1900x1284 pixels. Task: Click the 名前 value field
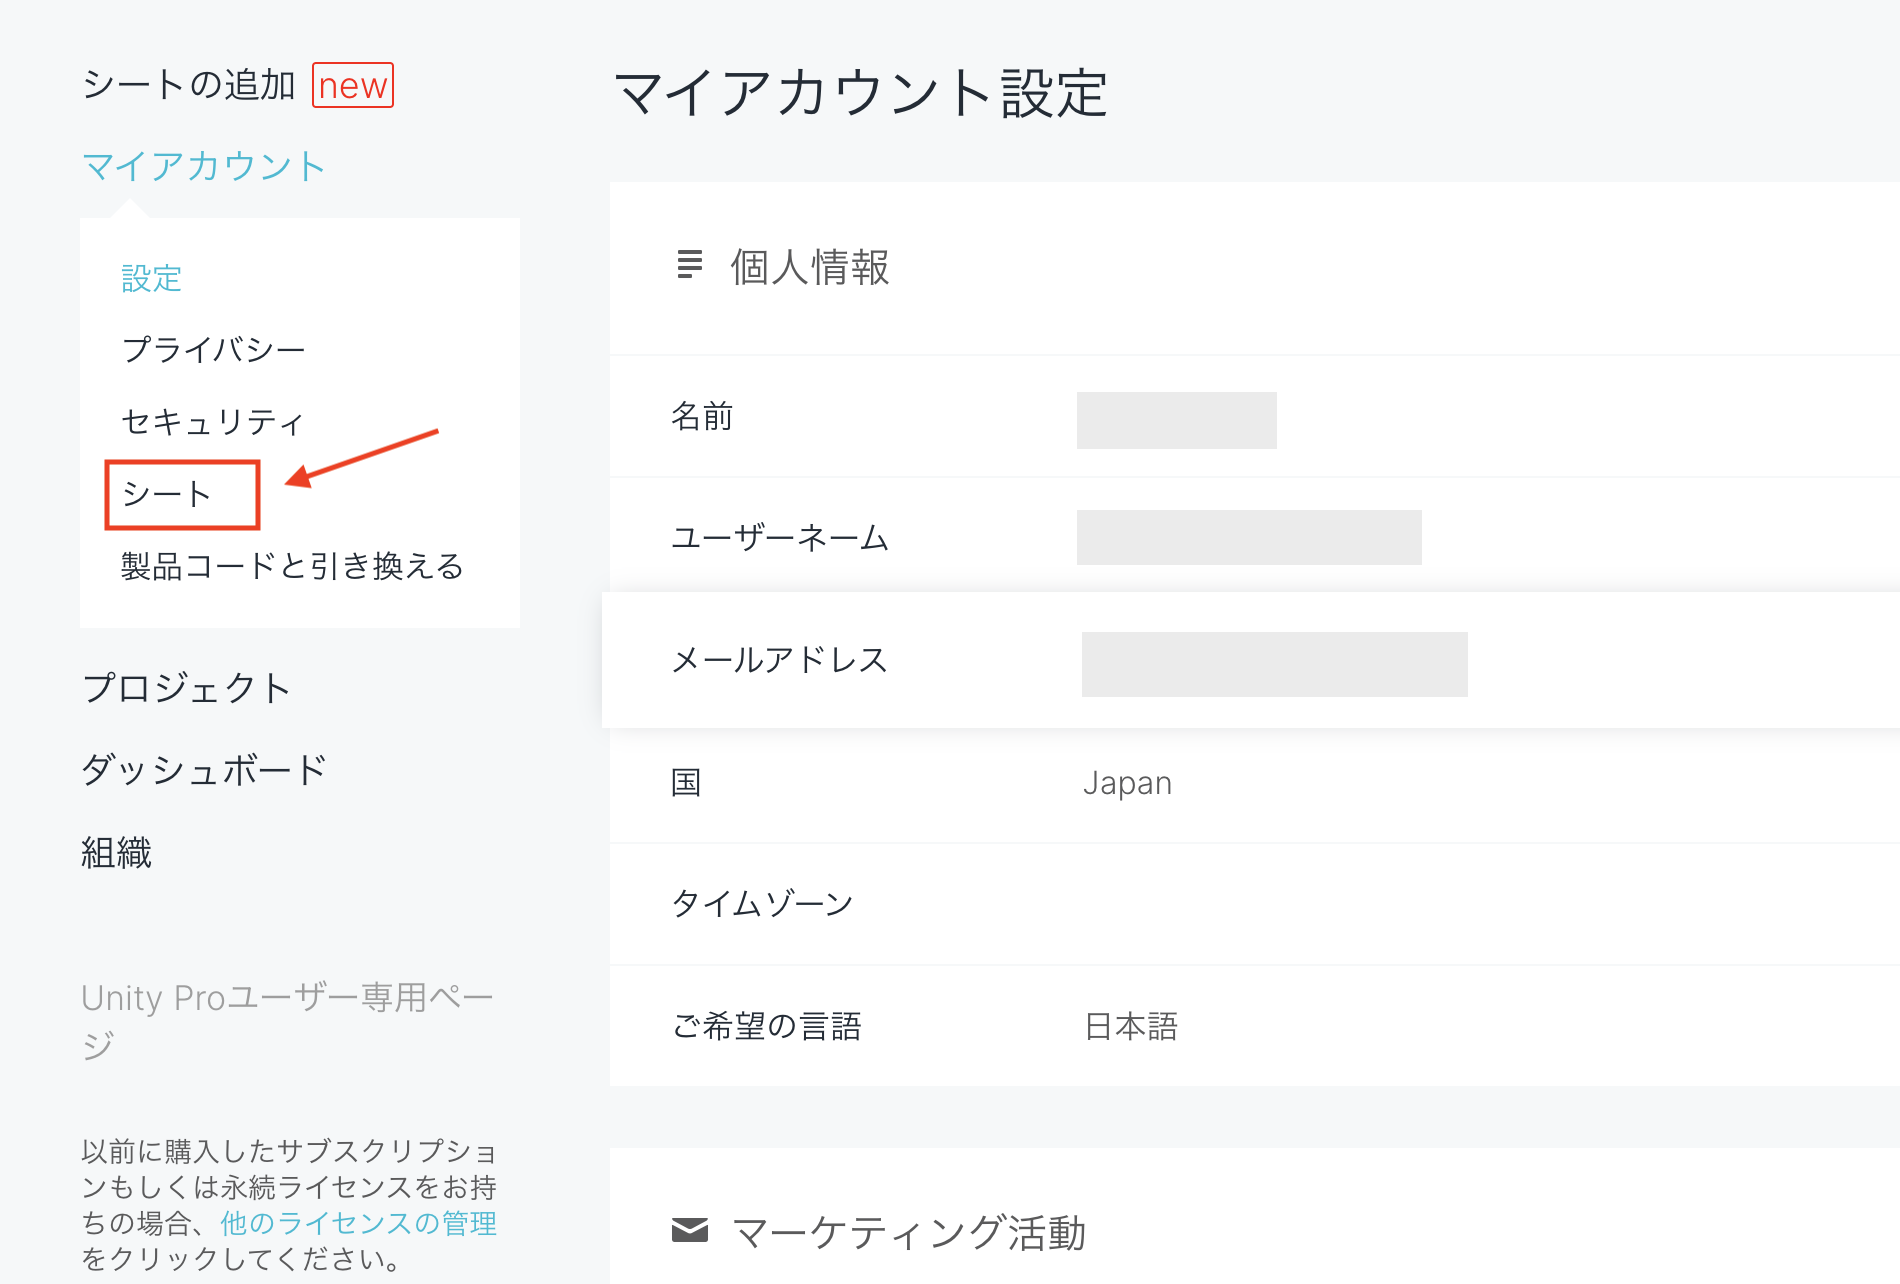click(x=1177, y=420)
